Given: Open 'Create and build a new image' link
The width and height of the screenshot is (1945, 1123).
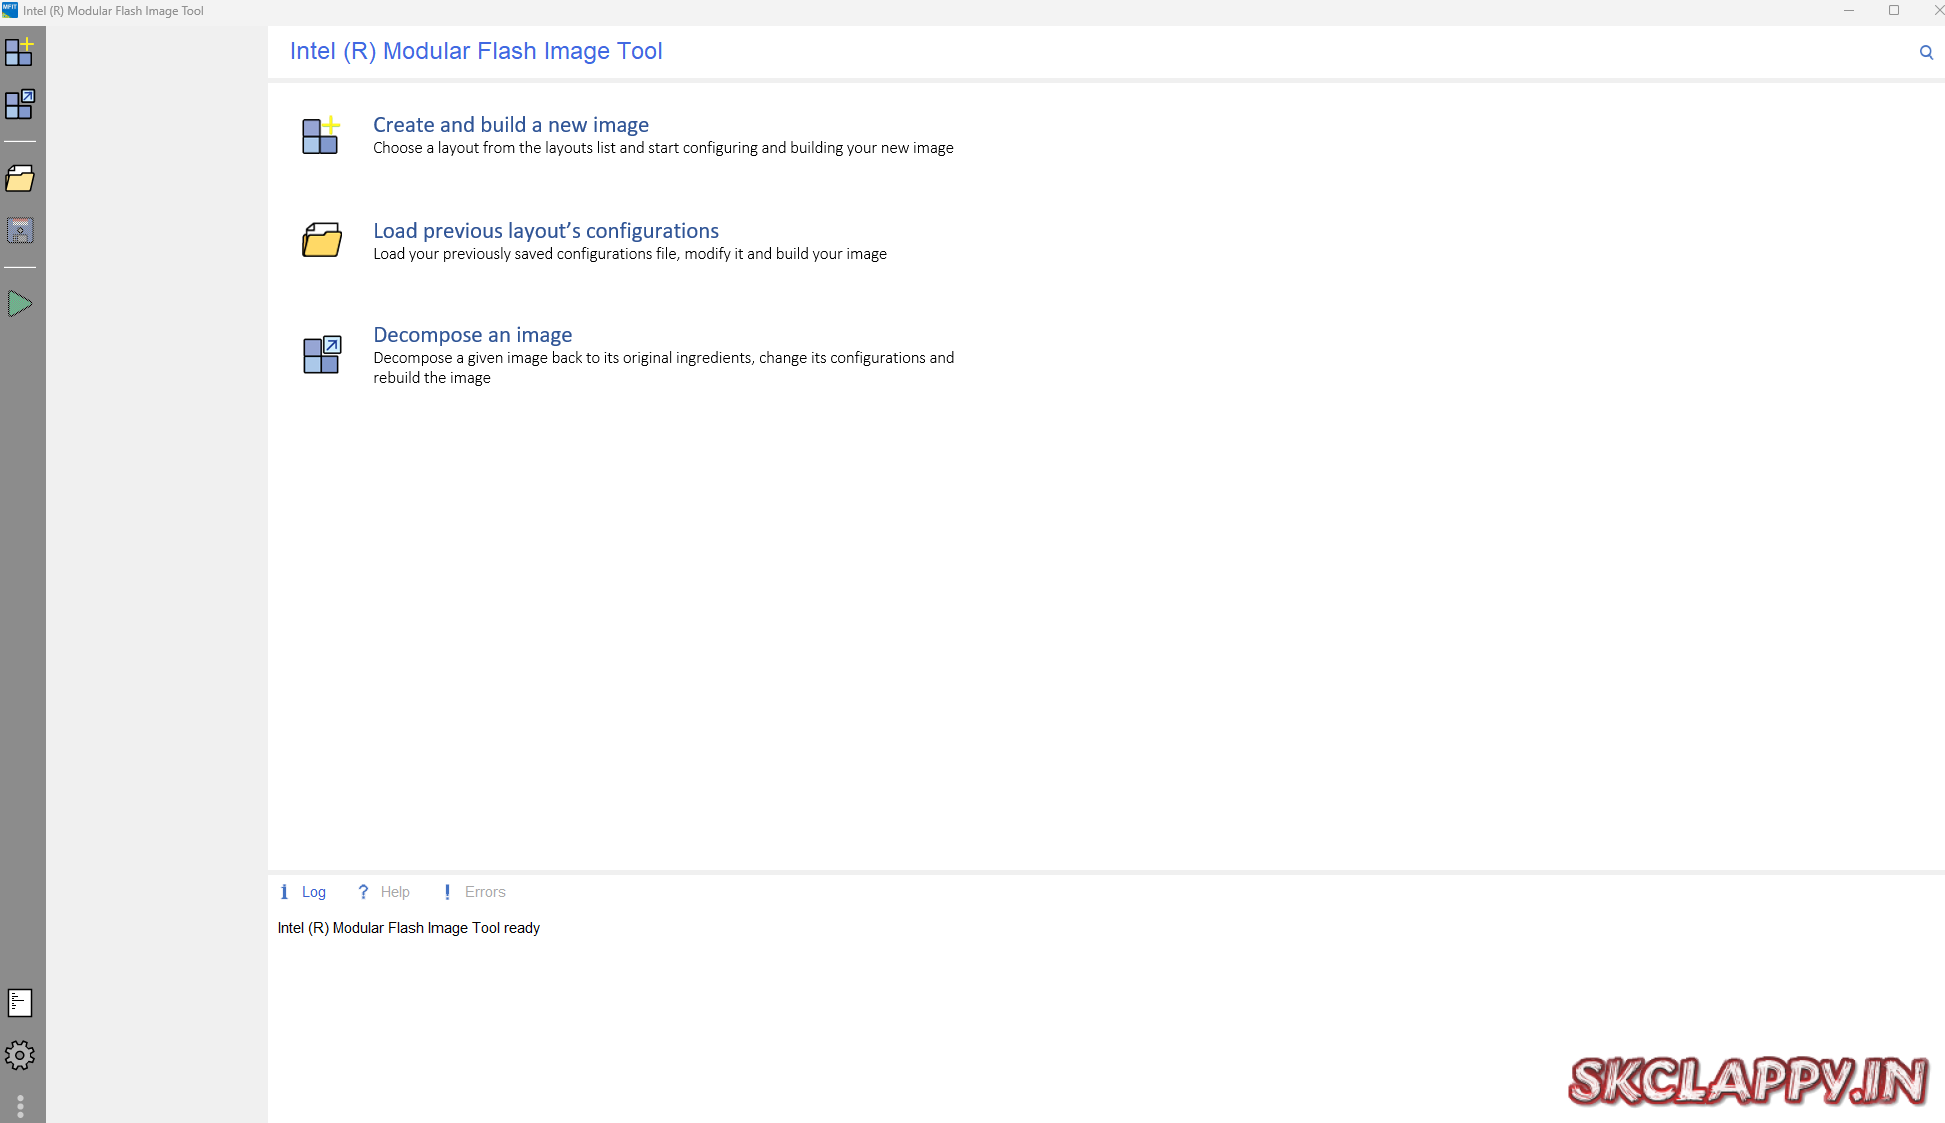Looking at the screenshot, I should (x=511, y=125).
